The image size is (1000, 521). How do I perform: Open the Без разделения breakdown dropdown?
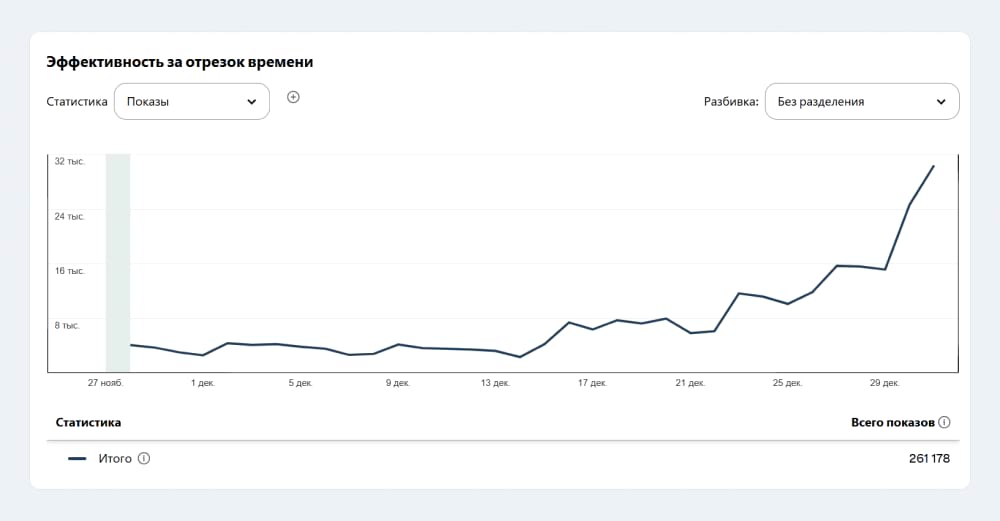coord(862,101)
